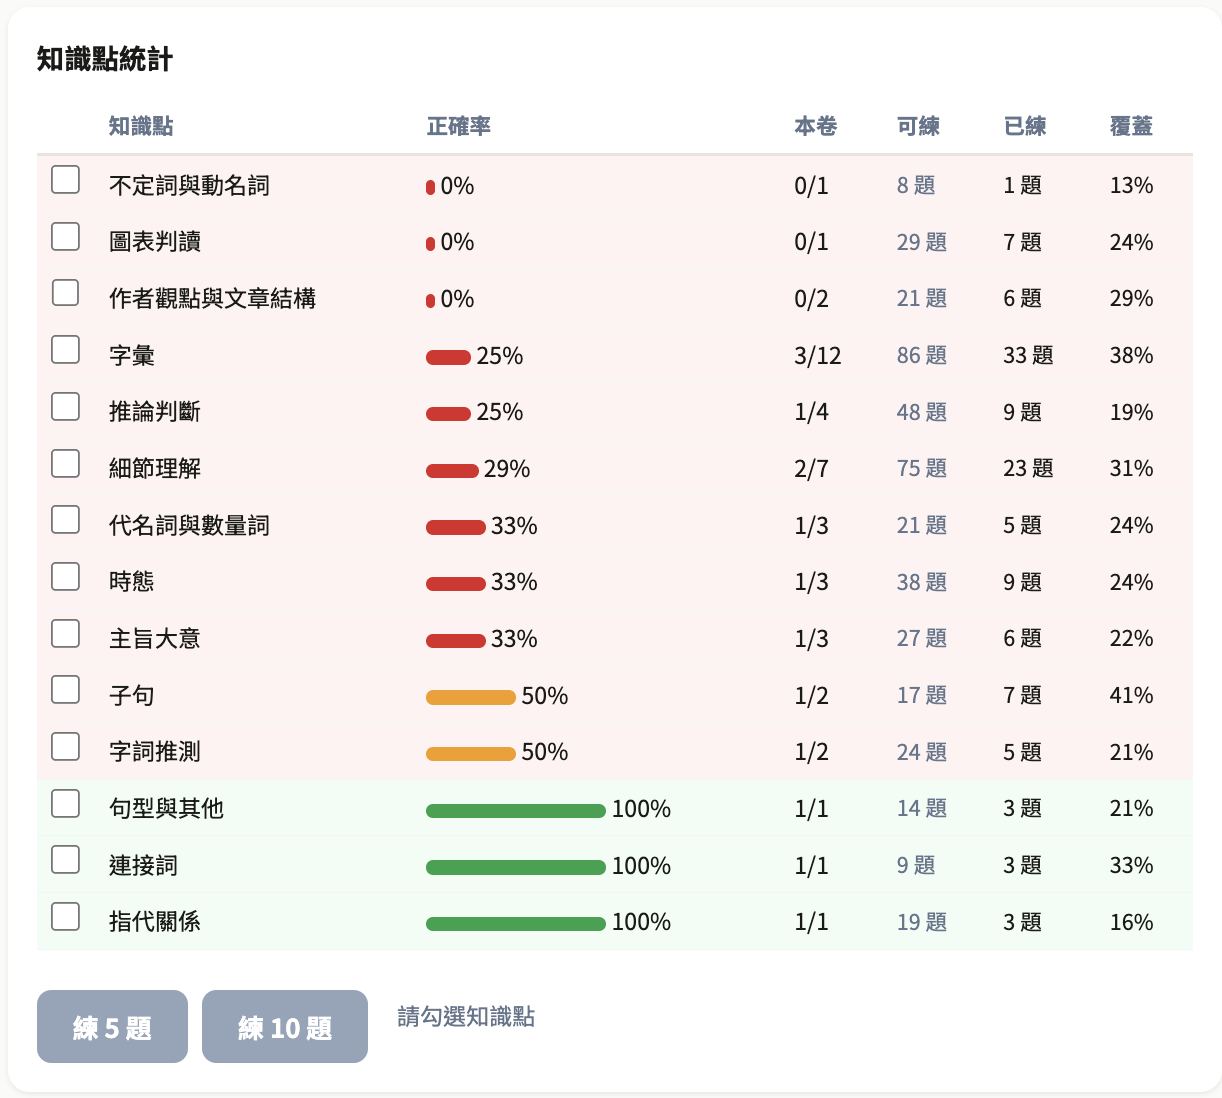Image resolution: width=1222 pixels, height=1098 pixels.
Task: Select the 子句 knowledge point checkbox
Action: click(x=65, y=689)
